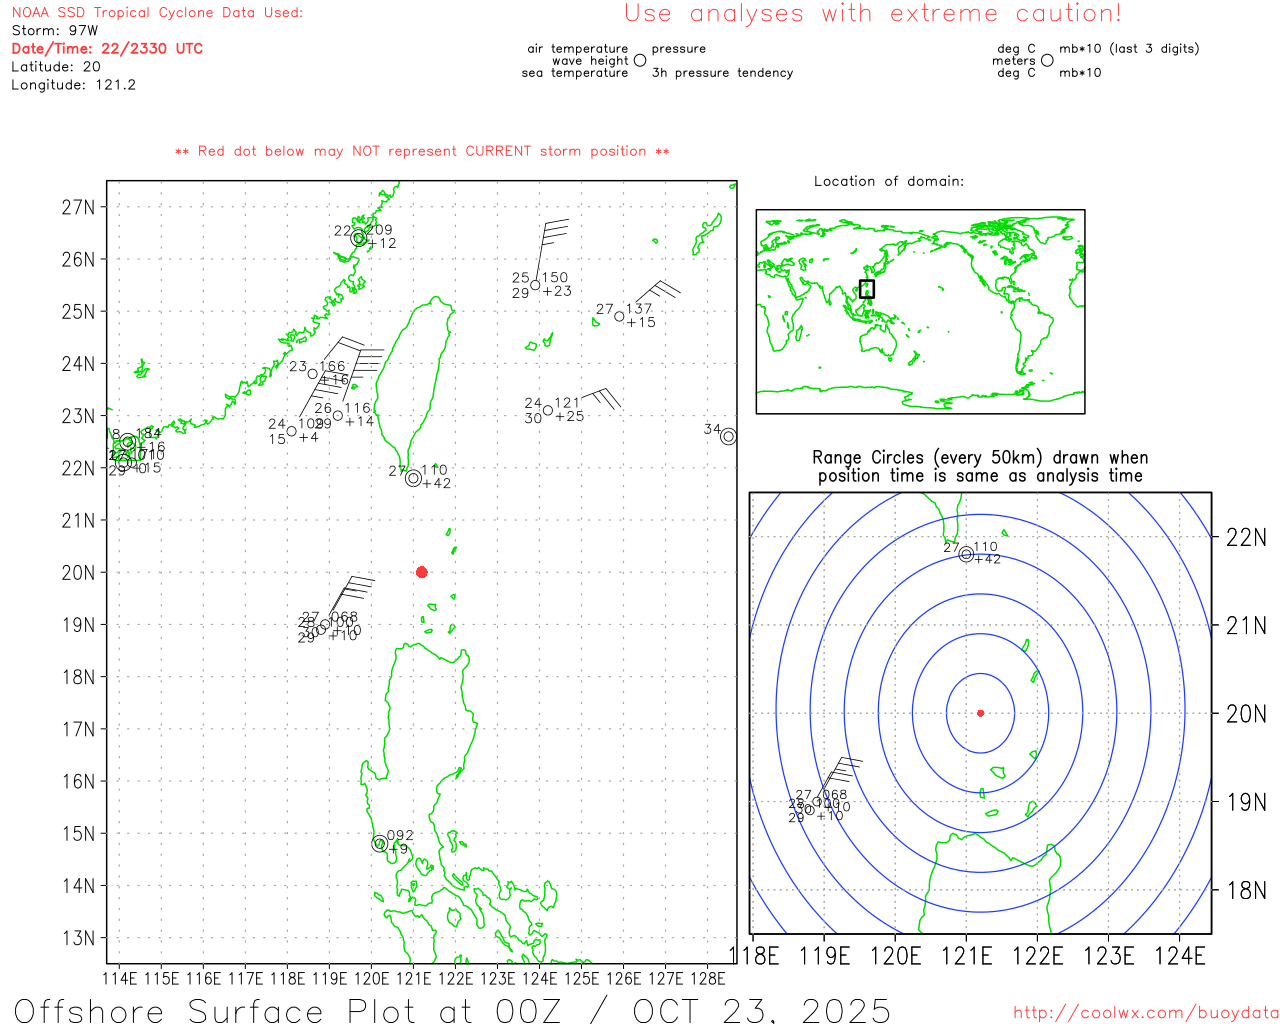Viewport: 1280px width, 1024px height.
Task: Open the coolwx.com/buoydata link
Action: point(1146,1013)
